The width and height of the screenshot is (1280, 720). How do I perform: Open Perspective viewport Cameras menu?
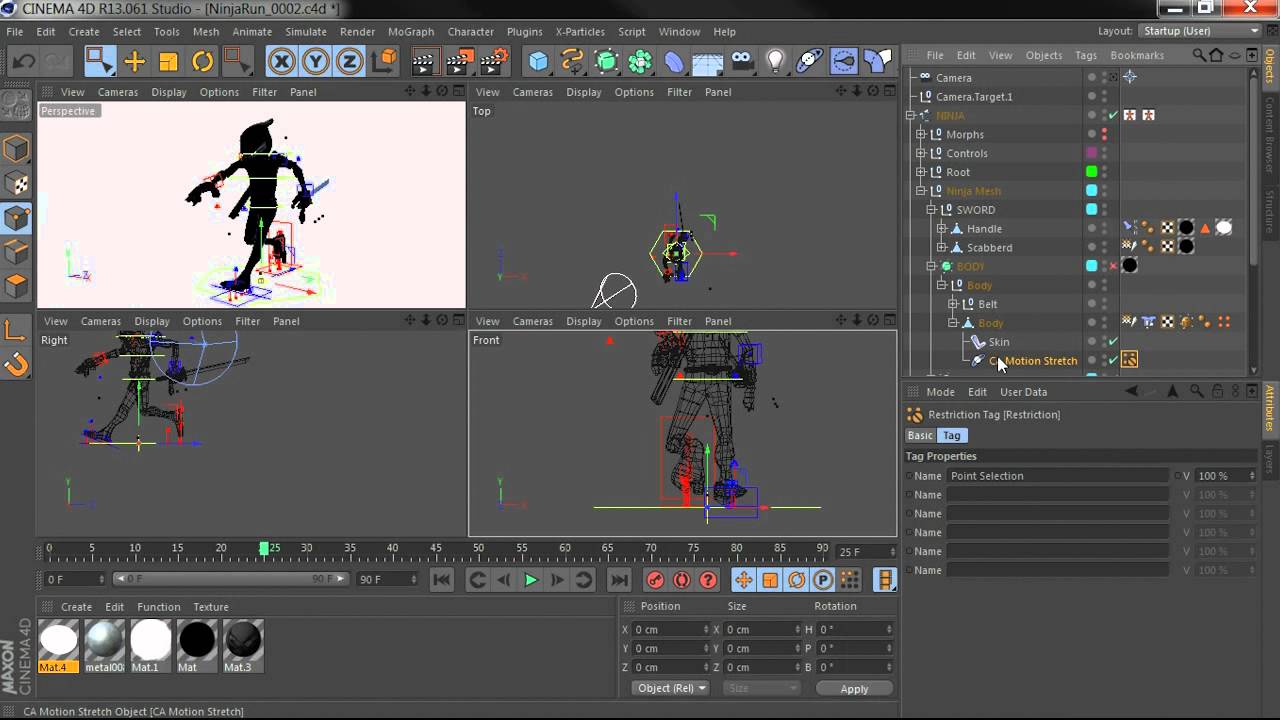[x=118, y=92]
